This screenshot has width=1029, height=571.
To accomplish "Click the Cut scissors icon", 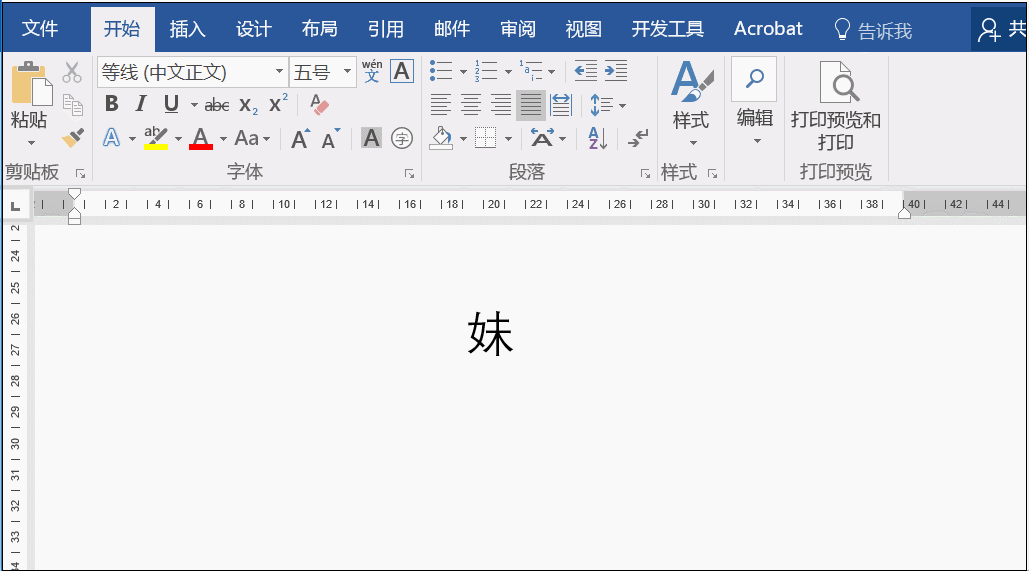I will coord(72,72).
